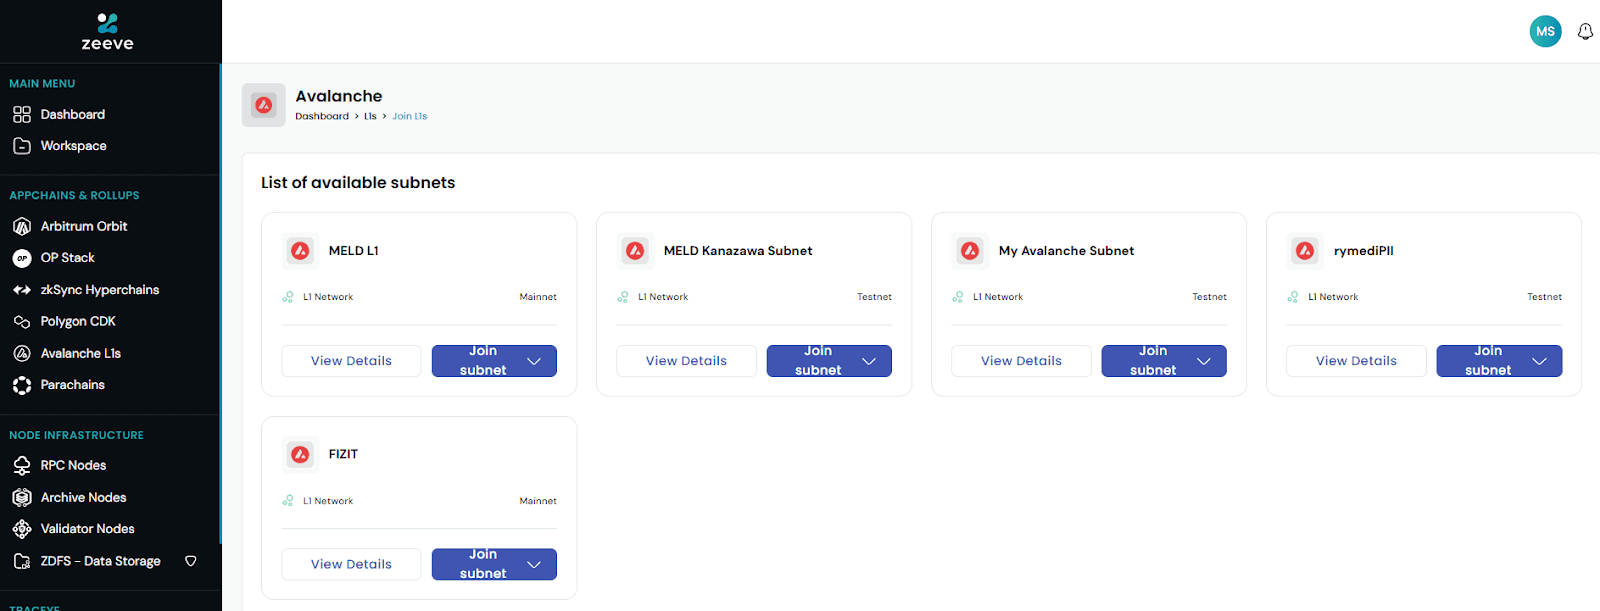Image resolution: width=1600 pixels, height=611 pixels.
Task: Click the ZDFS Data Storage folder icon
Action: tap(22, 561)
